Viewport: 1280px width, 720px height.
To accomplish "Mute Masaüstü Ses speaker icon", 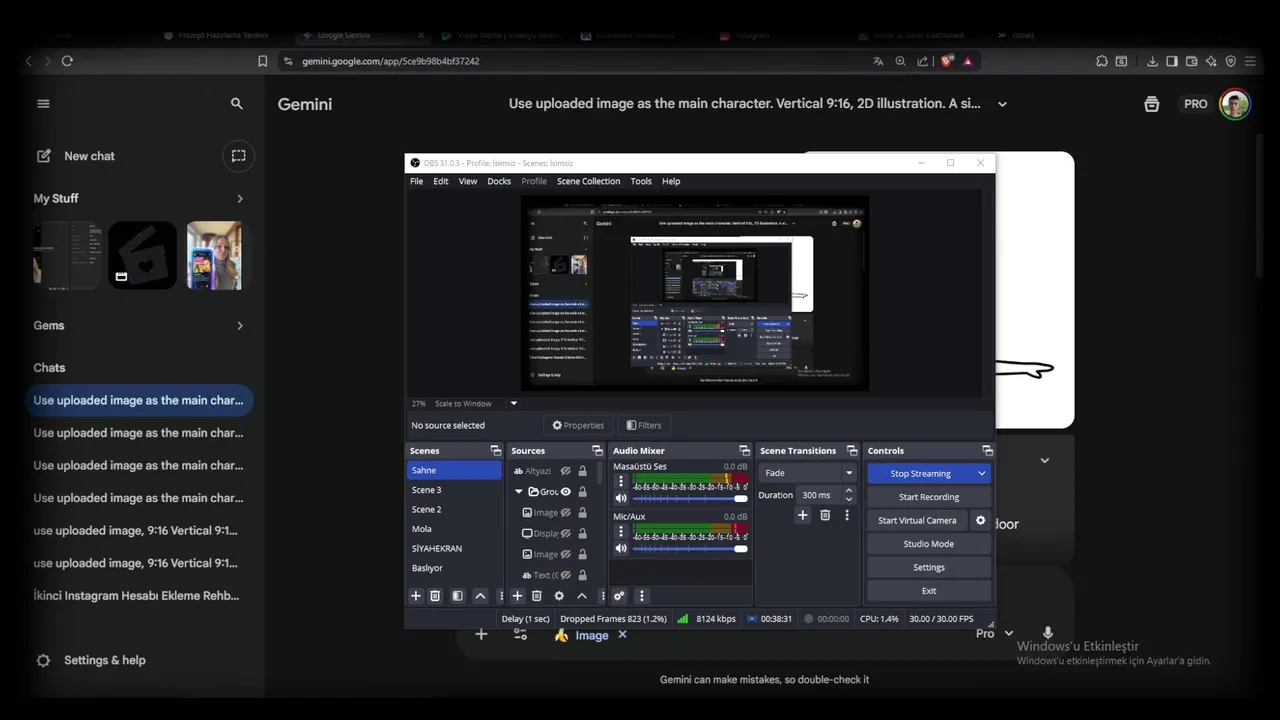I will pyautogui.click(x=621, y=498).
